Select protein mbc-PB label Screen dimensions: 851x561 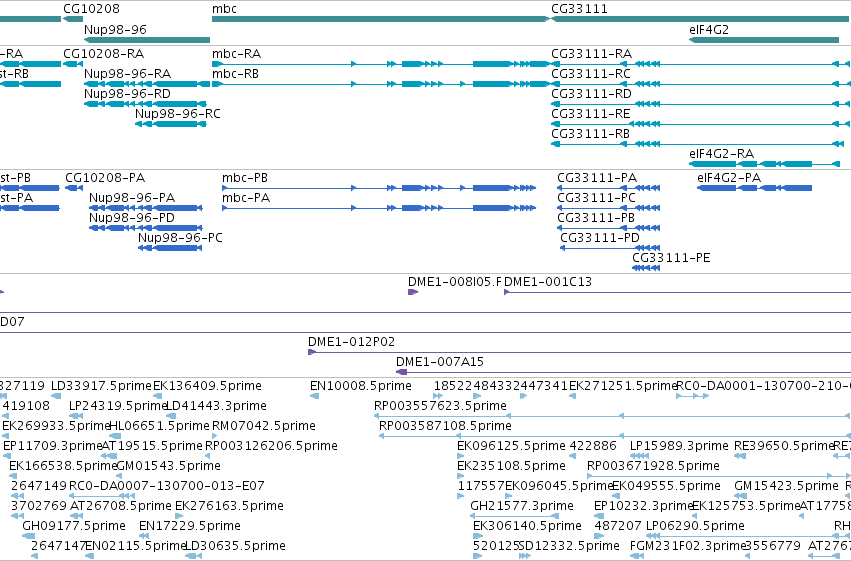tap(245, 178)
